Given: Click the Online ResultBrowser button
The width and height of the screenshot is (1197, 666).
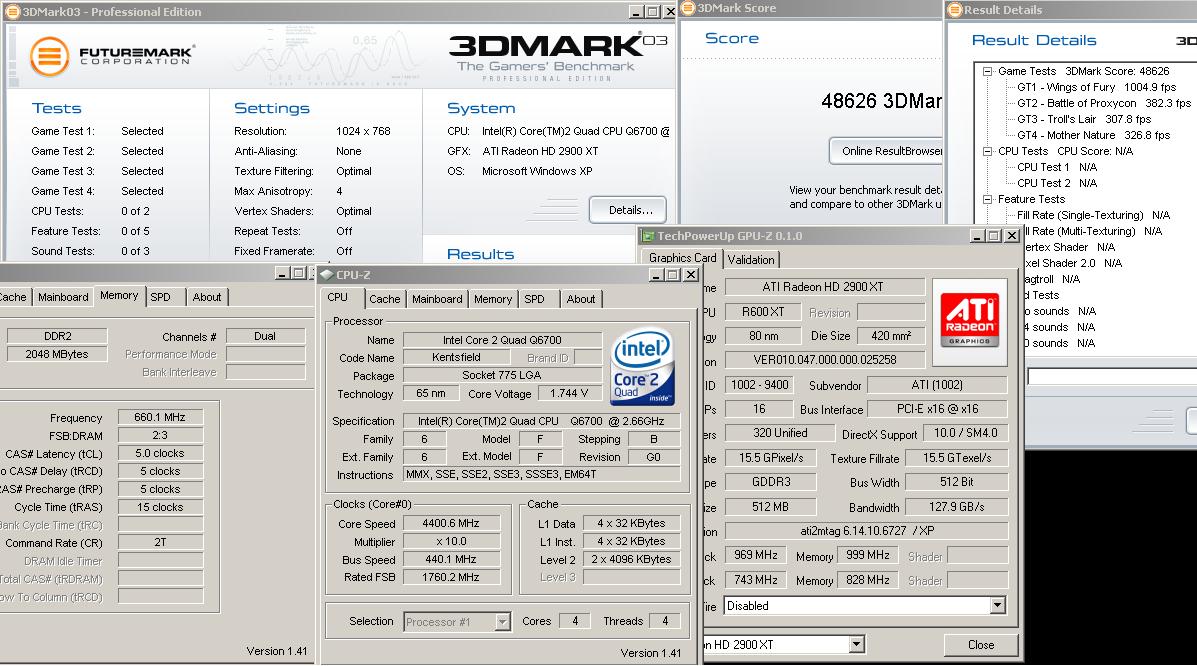Looking at the screenshot, I should coord(887,151).
